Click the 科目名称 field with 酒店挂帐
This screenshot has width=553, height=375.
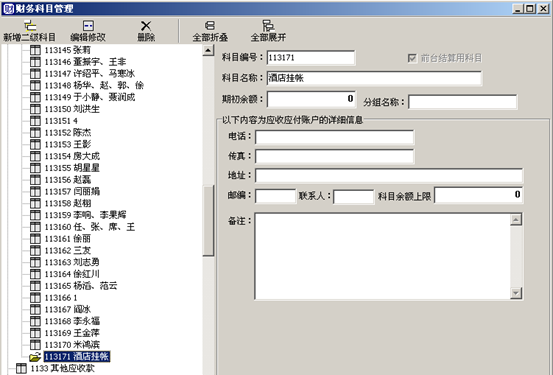point(374,78)
